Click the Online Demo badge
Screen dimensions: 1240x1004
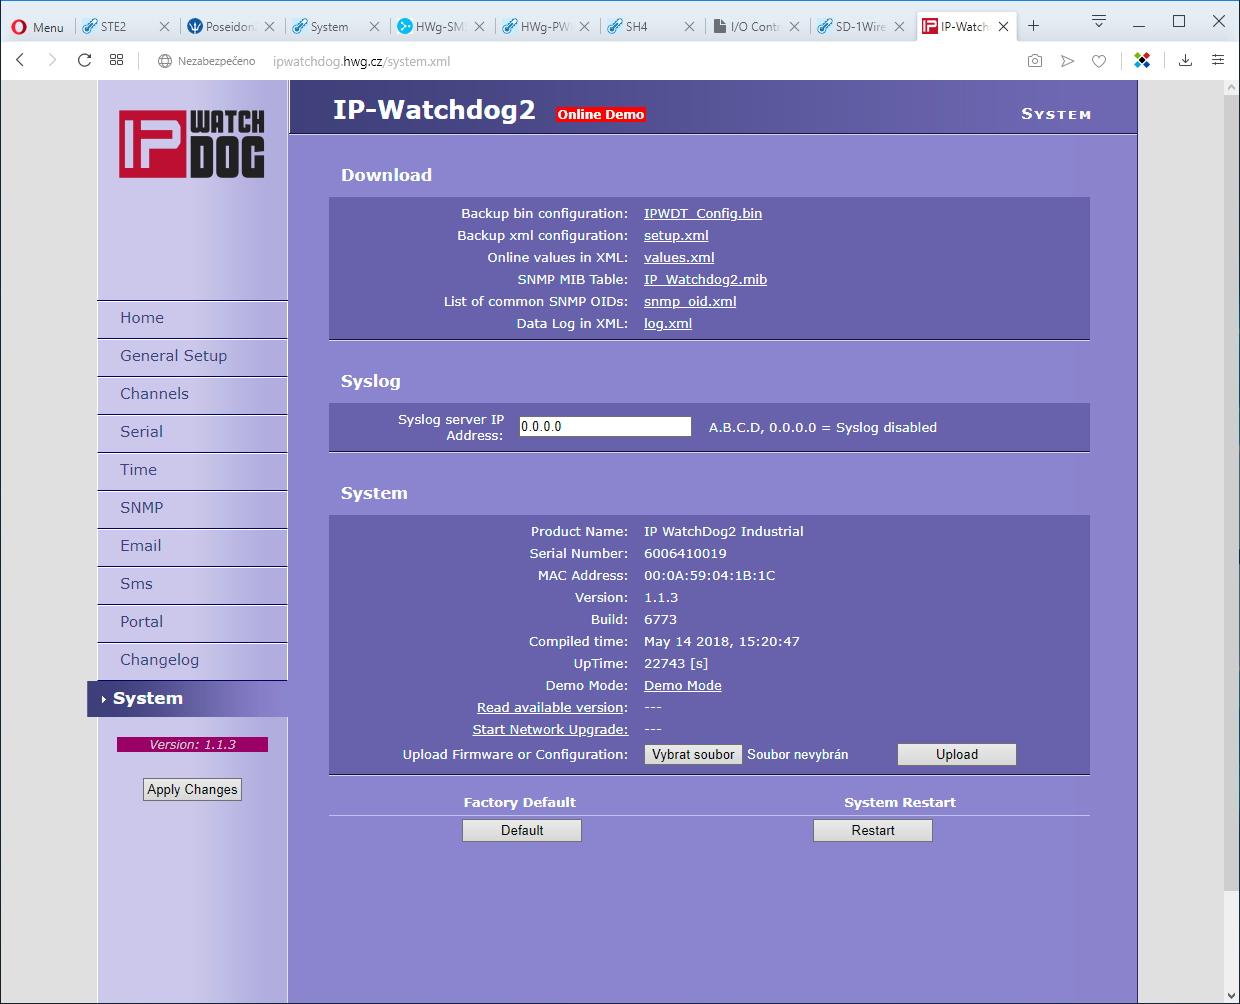pos(601,115)
